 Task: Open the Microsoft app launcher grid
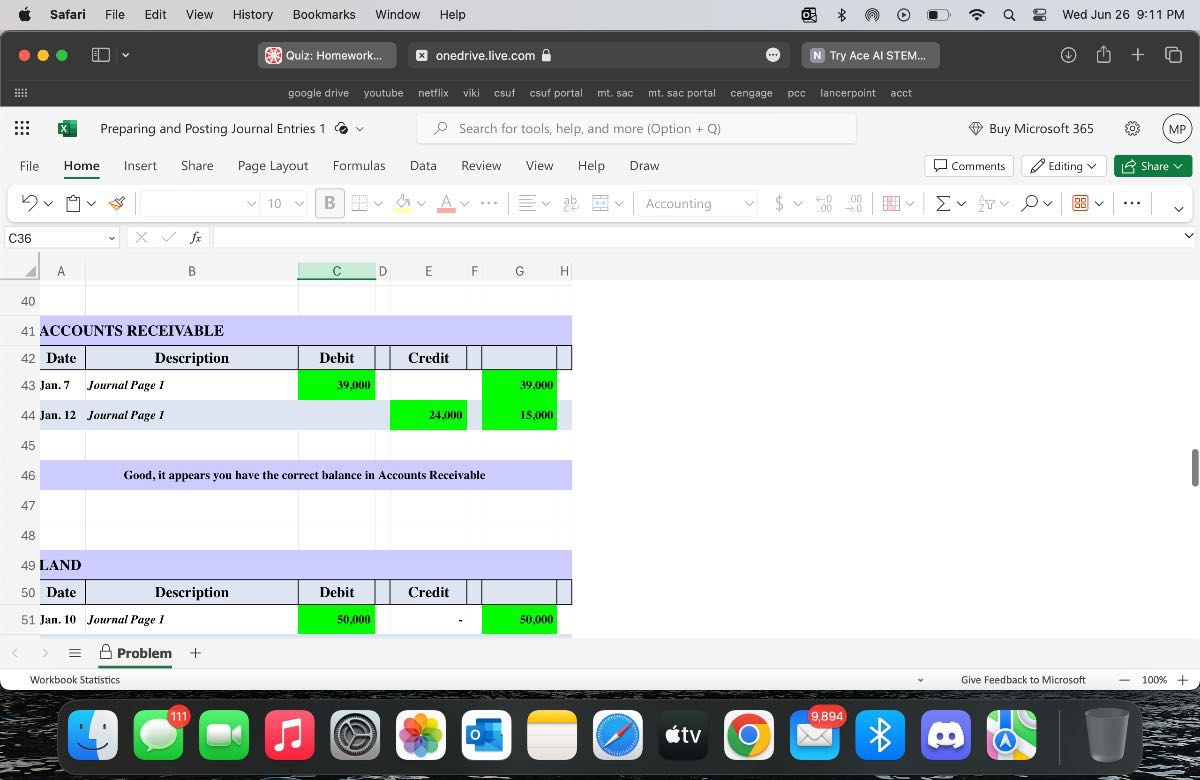[x=22, y=128]
